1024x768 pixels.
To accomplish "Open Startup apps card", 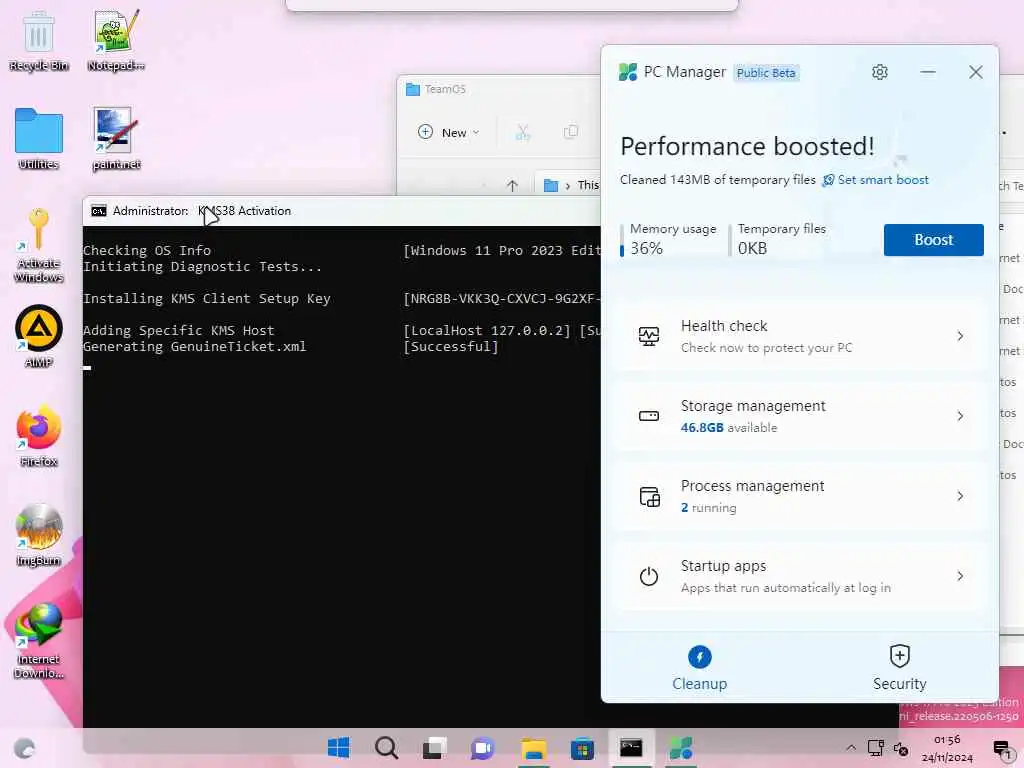I will pos(799,576).
